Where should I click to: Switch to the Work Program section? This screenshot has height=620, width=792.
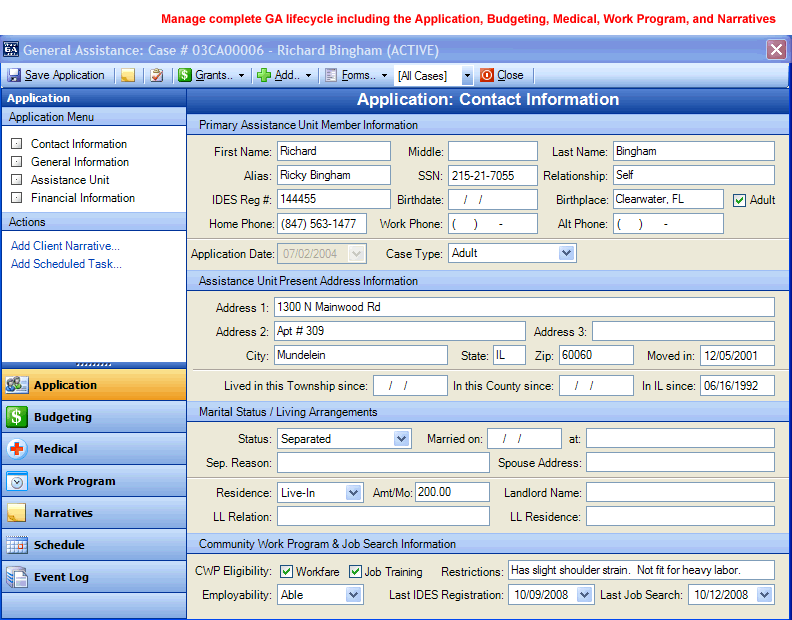94,481
